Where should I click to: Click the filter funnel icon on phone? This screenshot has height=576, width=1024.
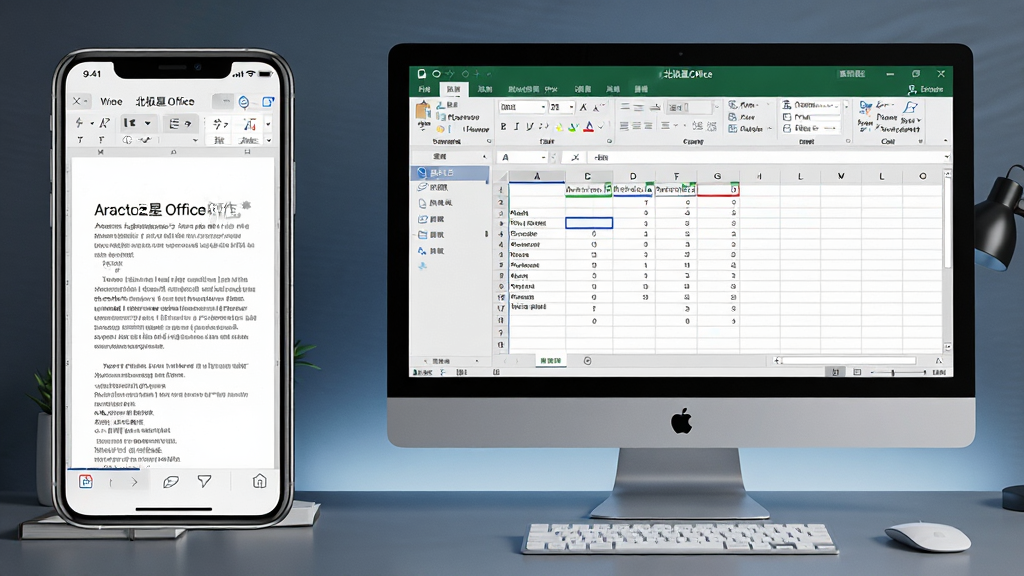click(204, 481)
